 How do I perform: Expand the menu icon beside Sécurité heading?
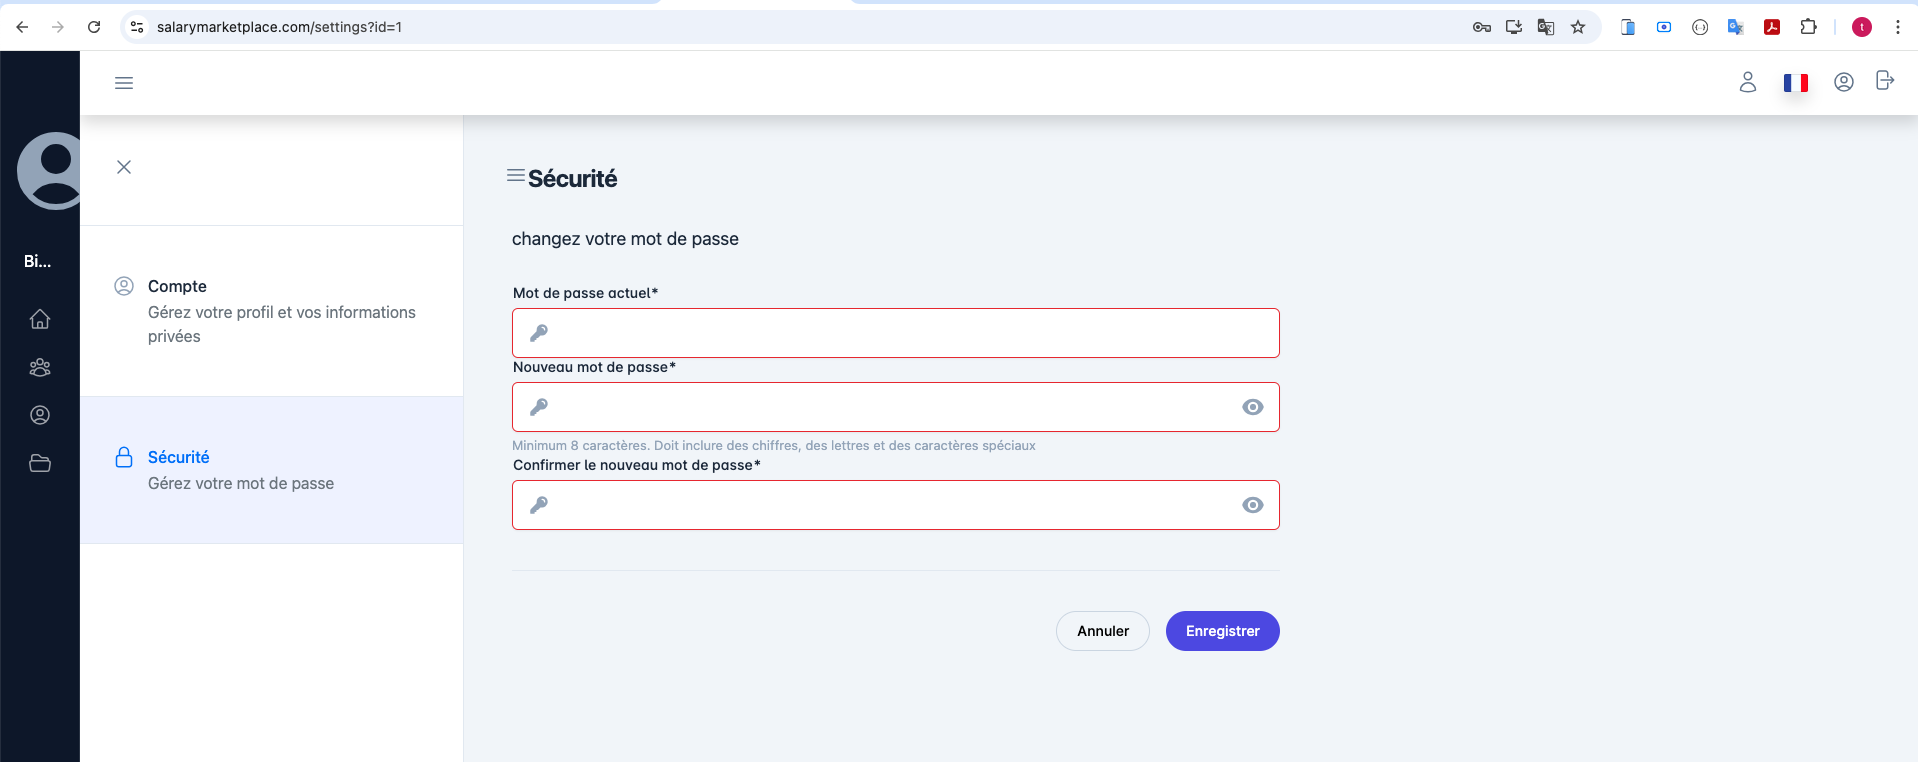[x=516, y=176]
